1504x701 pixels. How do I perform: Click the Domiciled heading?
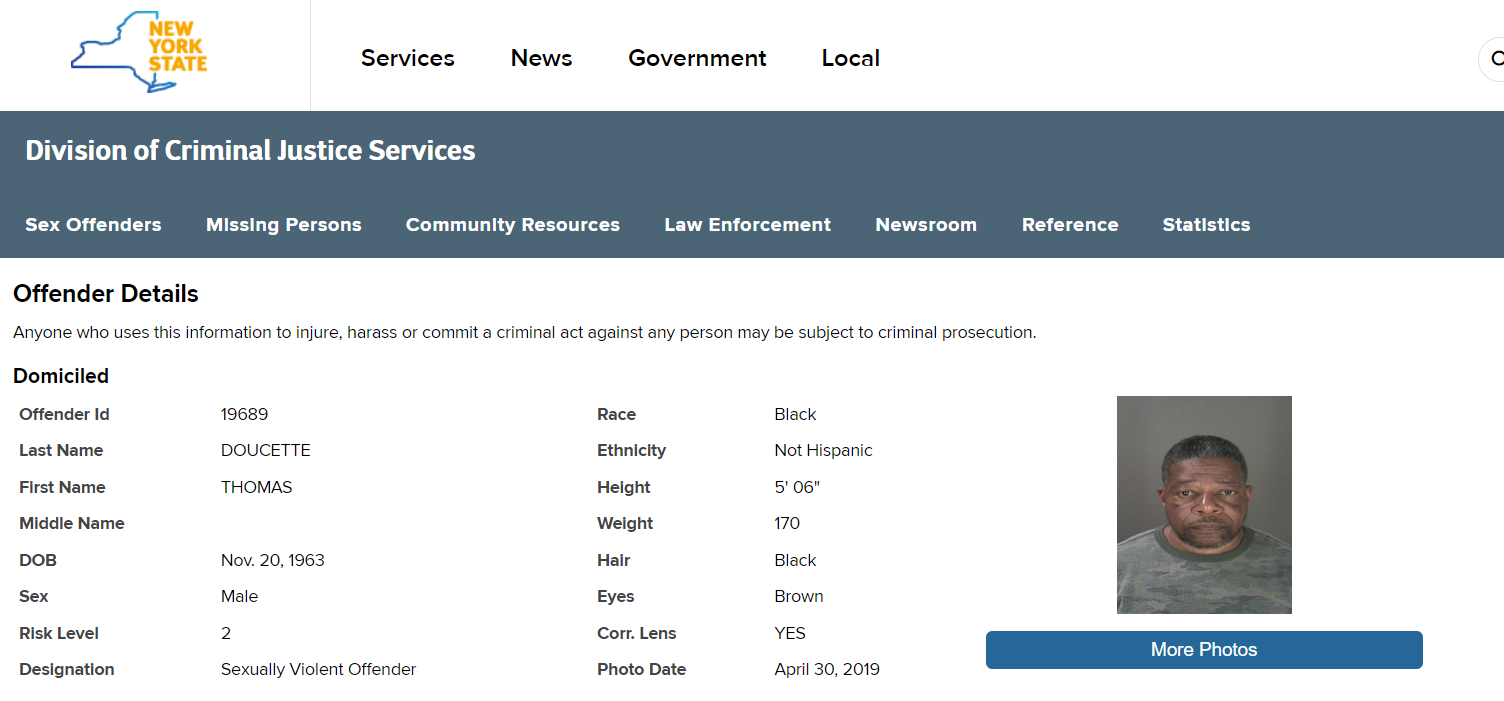point(61,376)
